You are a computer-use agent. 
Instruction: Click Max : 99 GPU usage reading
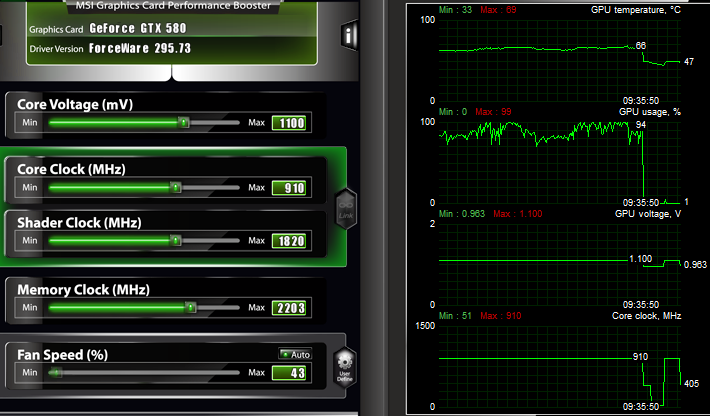pyautogui.click(x=493, y=111)
